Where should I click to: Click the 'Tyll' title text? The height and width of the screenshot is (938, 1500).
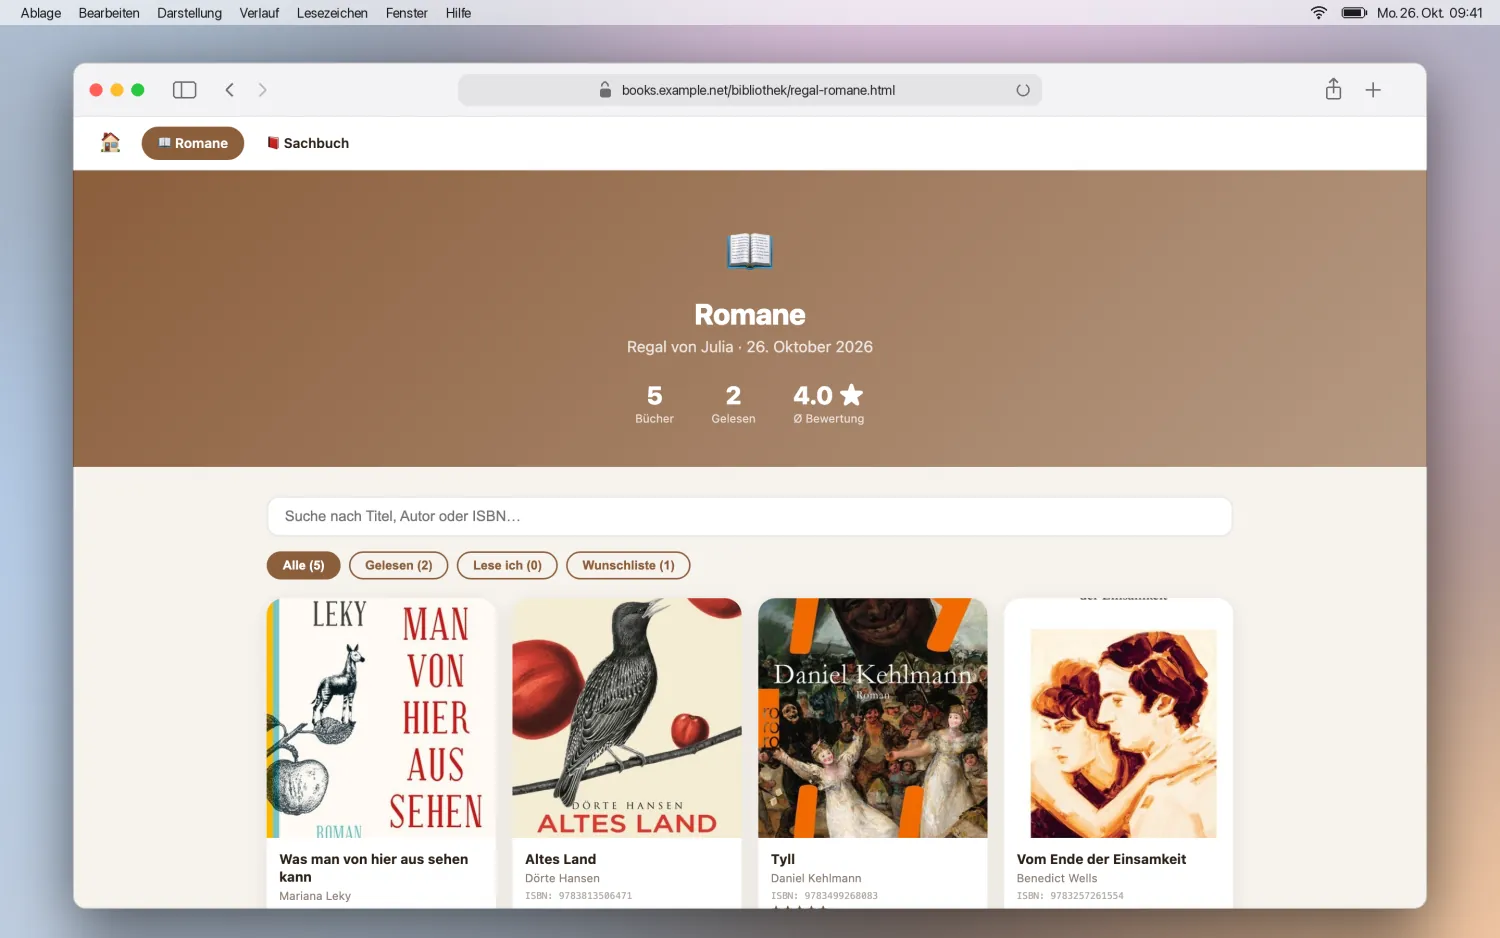pyautogui.click(x=783, y=859)
